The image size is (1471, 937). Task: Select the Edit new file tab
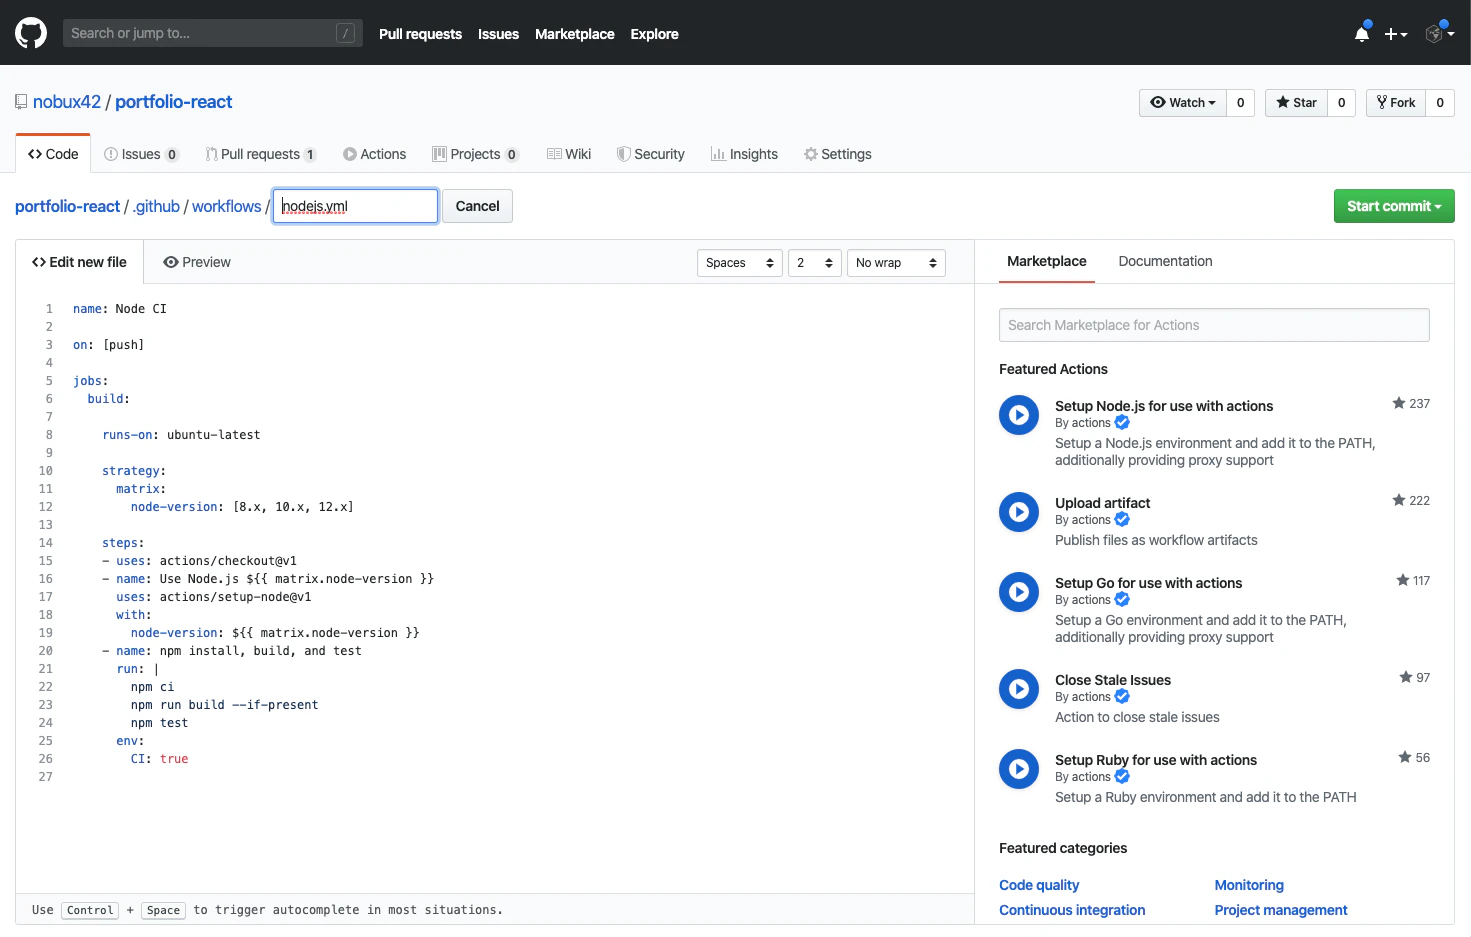[79, 262]
